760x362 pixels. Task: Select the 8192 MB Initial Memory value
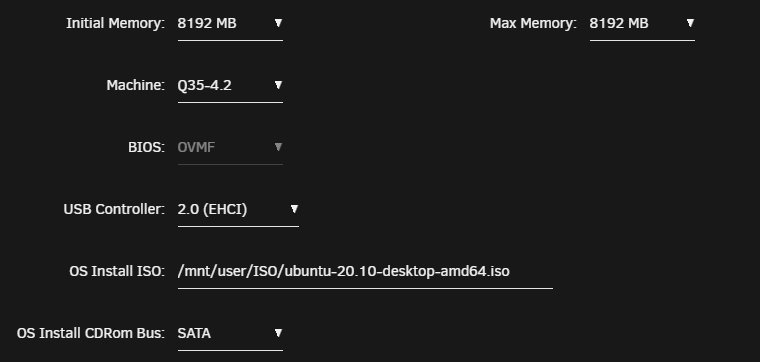click(x=207, y=23)
